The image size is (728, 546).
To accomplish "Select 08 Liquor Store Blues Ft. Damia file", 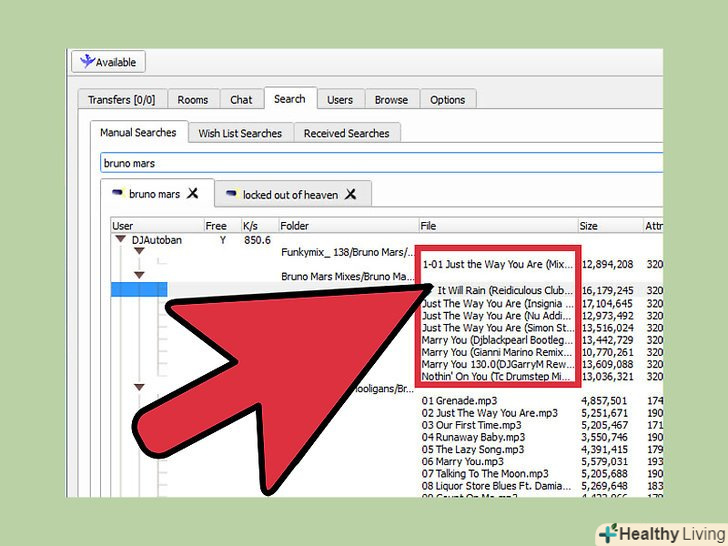I will click(496, 486).
